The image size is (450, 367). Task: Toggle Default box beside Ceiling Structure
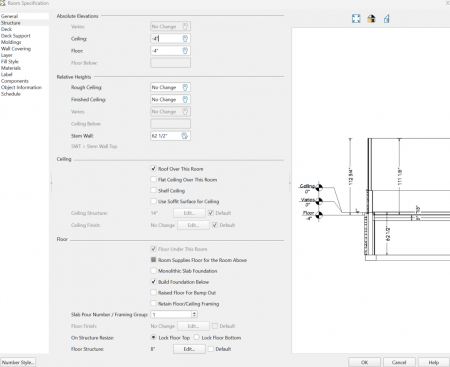(211, 213)
